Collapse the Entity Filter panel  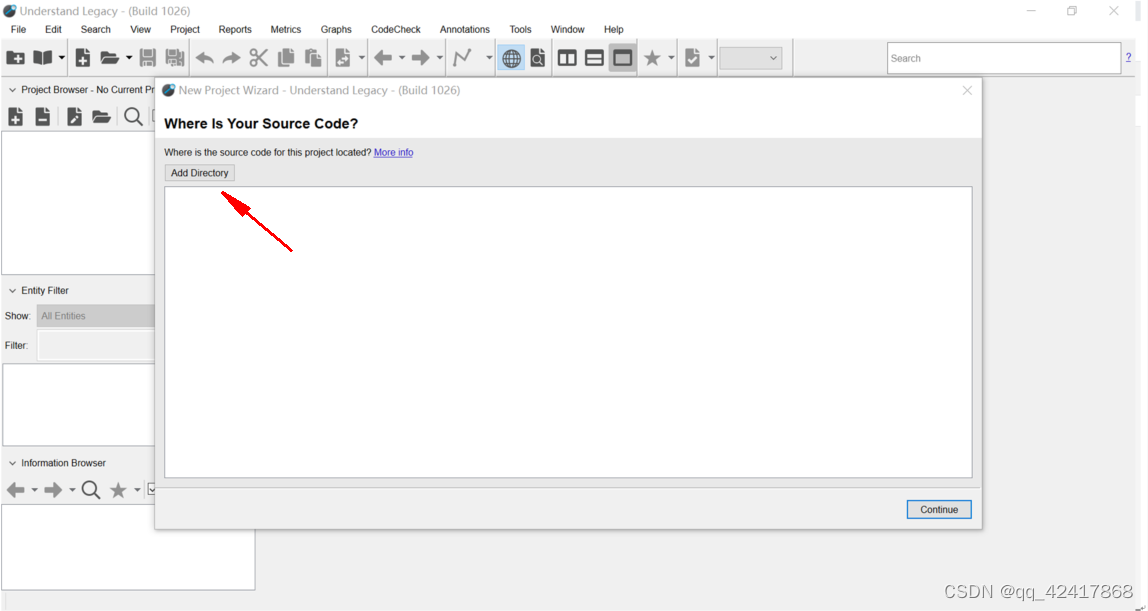pyautogui.click(x=12, y=290)
